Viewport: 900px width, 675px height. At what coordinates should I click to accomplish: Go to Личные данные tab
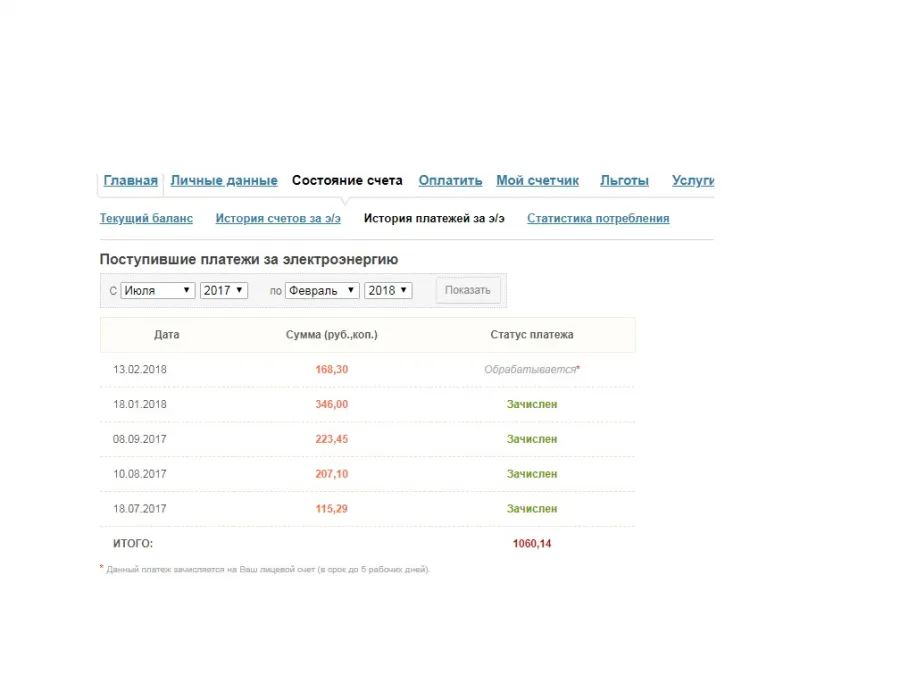click(224, 180)
